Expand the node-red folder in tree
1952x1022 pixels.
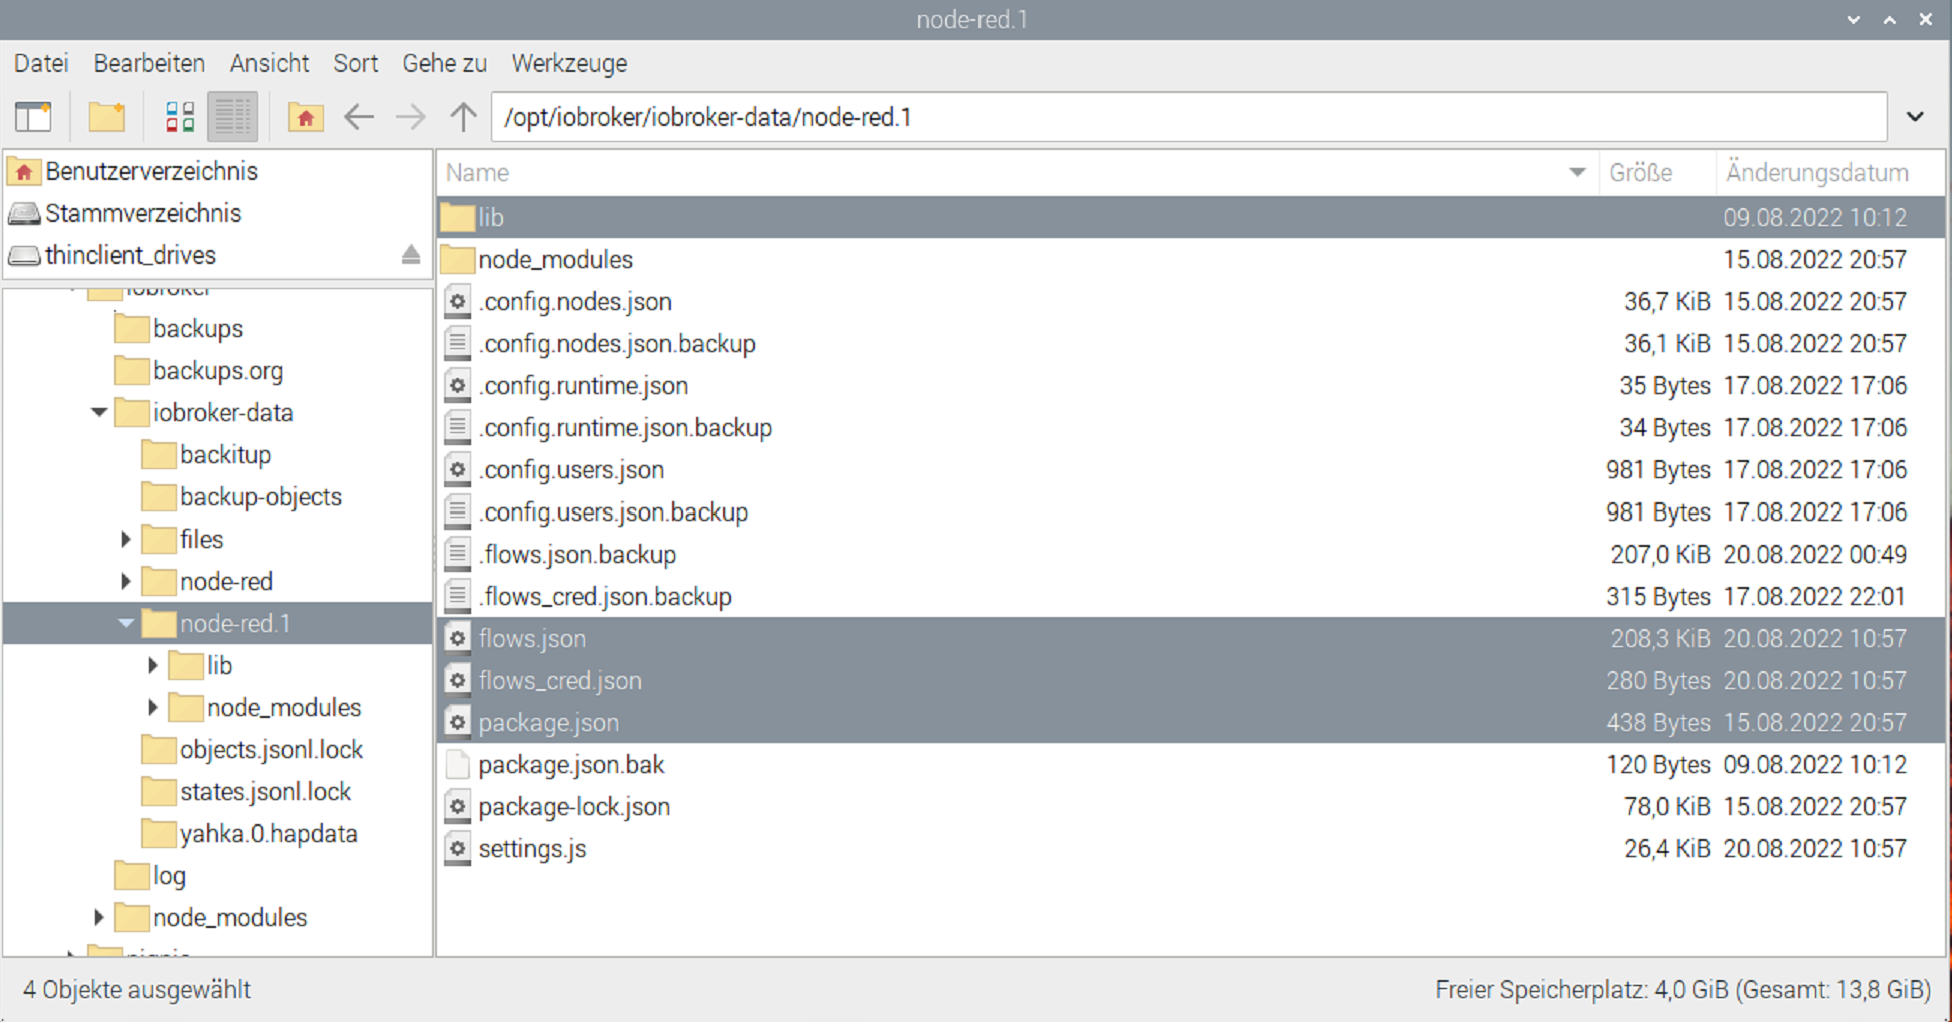coord(126,581)
